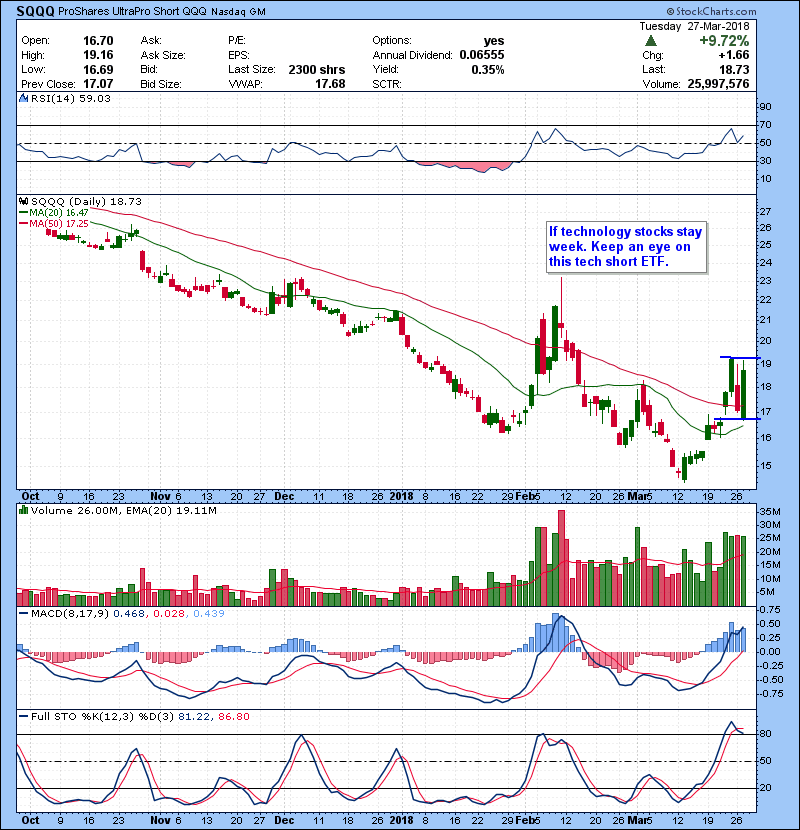Click the MA(50) 17.25 legend entry
The width and height of the screenshot is (800, 830).
(54, 223)
